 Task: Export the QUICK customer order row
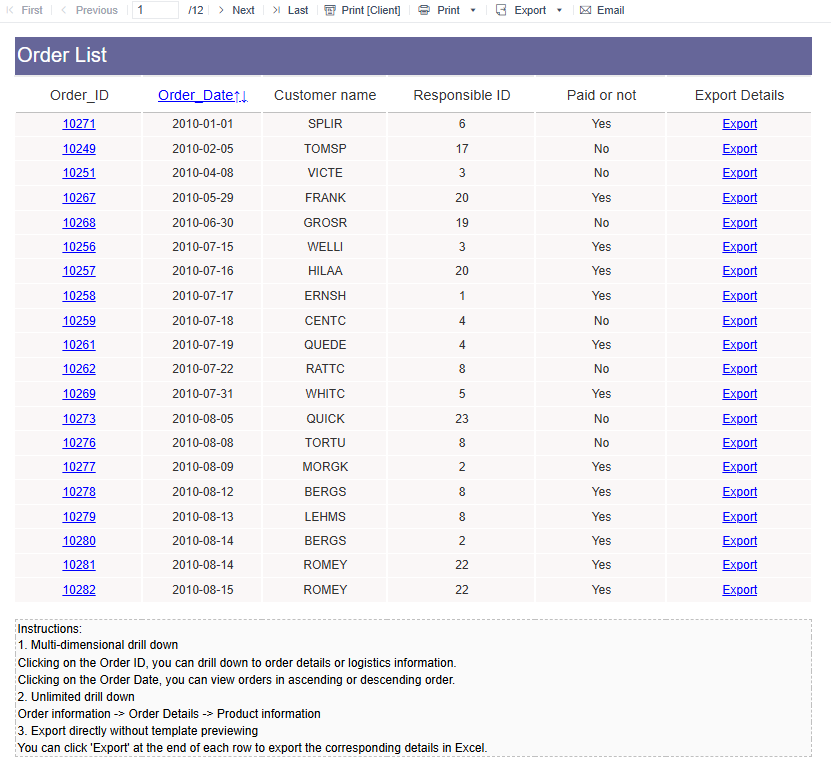point(739,419)
